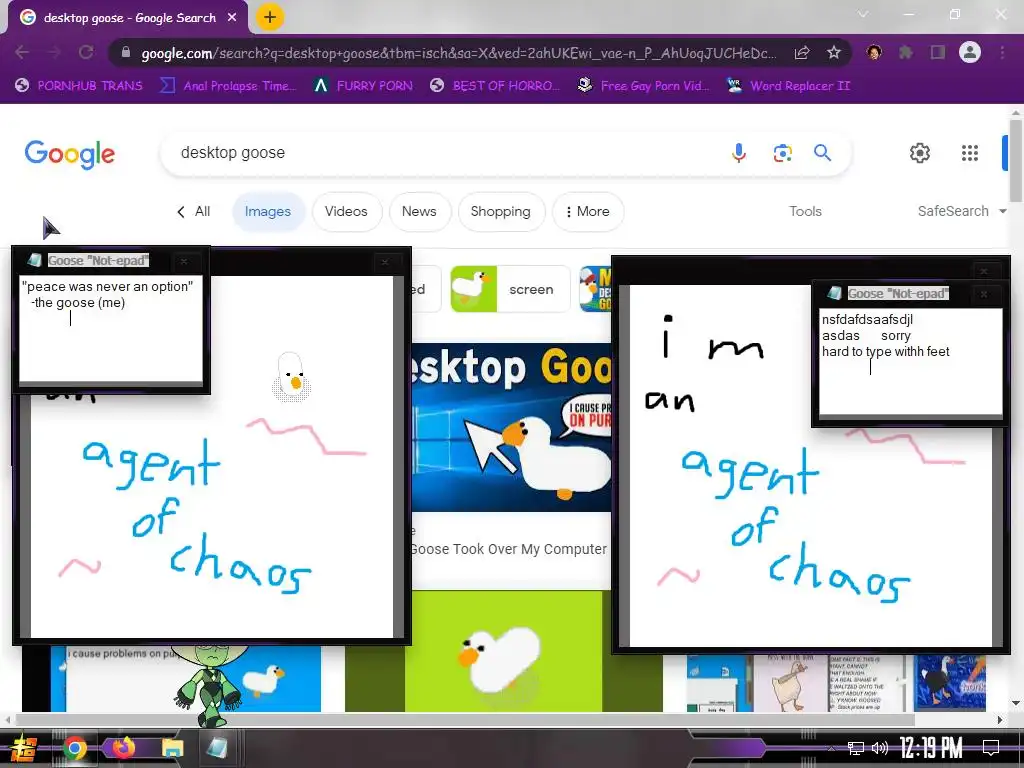The width and height of the screenshot is (1024, 768).
Task: Select the desktop goose browser tab
Action: click(x=128, y=18)
